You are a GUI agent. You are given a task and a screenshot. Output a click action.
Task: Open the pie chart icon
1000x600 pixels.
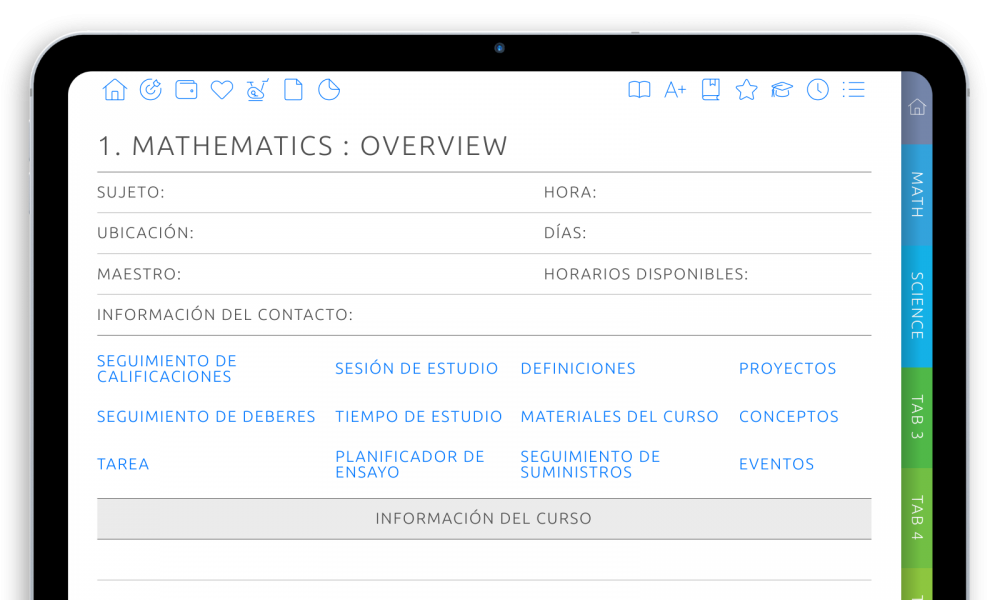[x=329, y=90]
